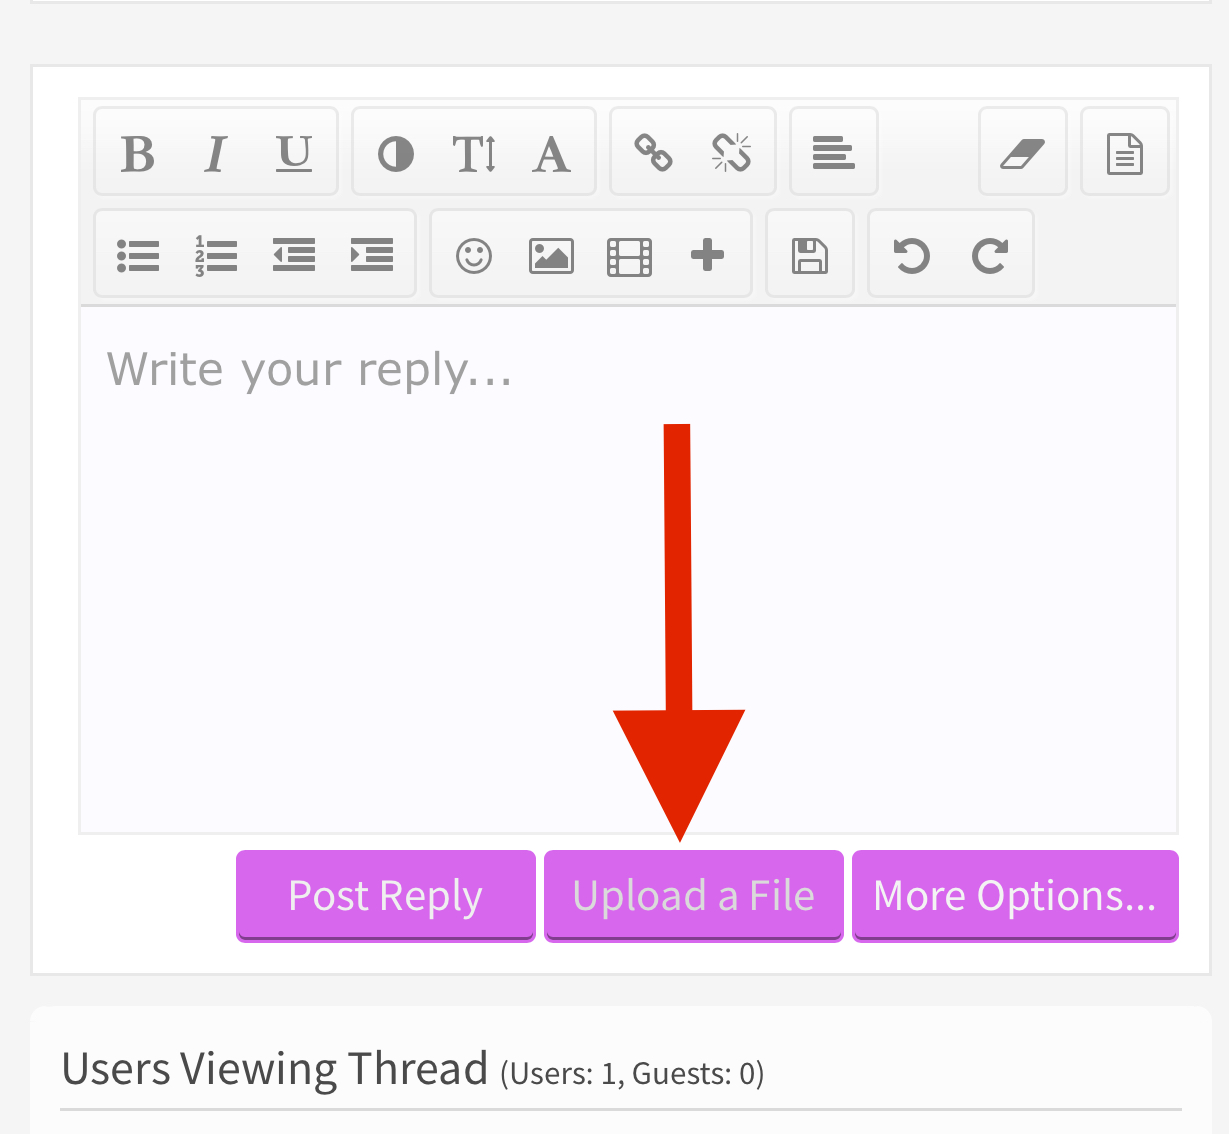Remove link with broken chain icon
Image resolution: width=1229 pixels, height=1134 pixels.
(732, 152)
